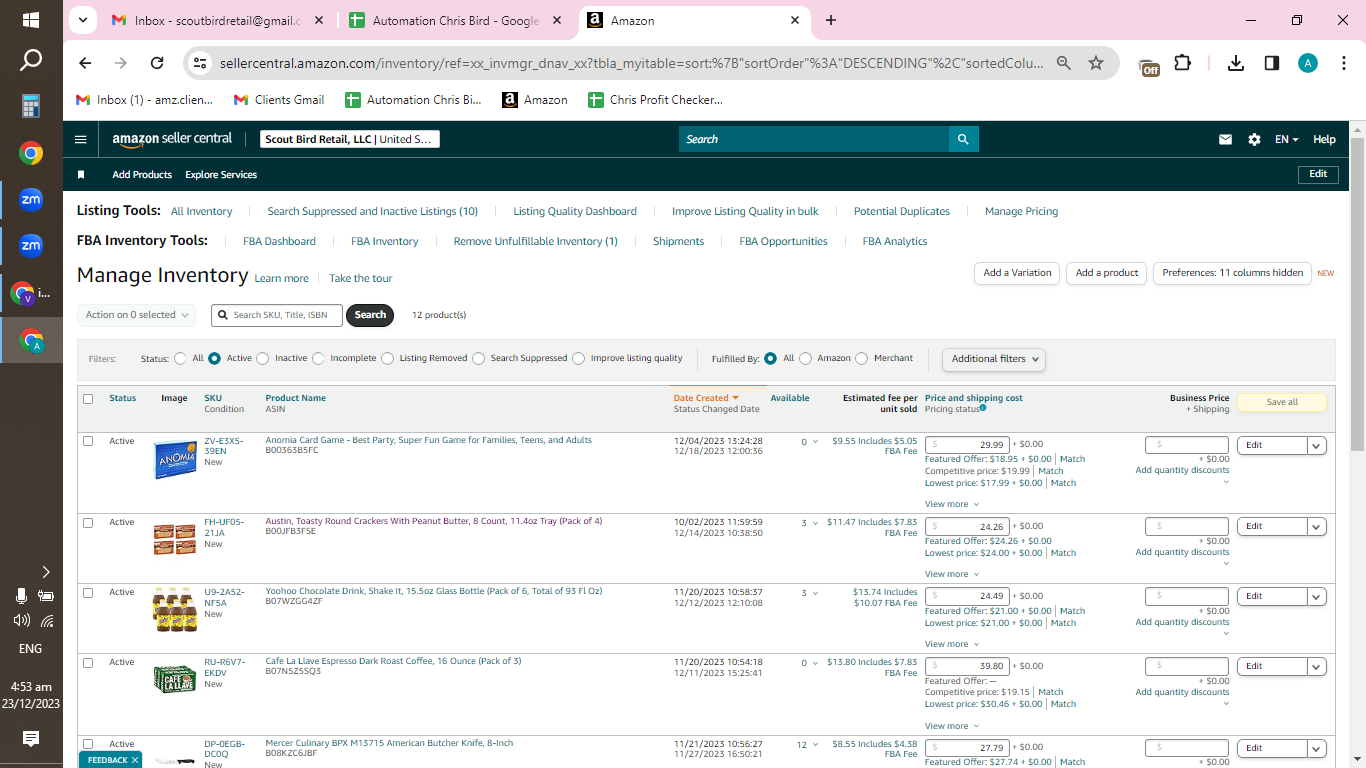The width and height of the screenshot is (1366, 768).
Task: Open the Seller Central hamburger menu
Action: tap(81, 140)
